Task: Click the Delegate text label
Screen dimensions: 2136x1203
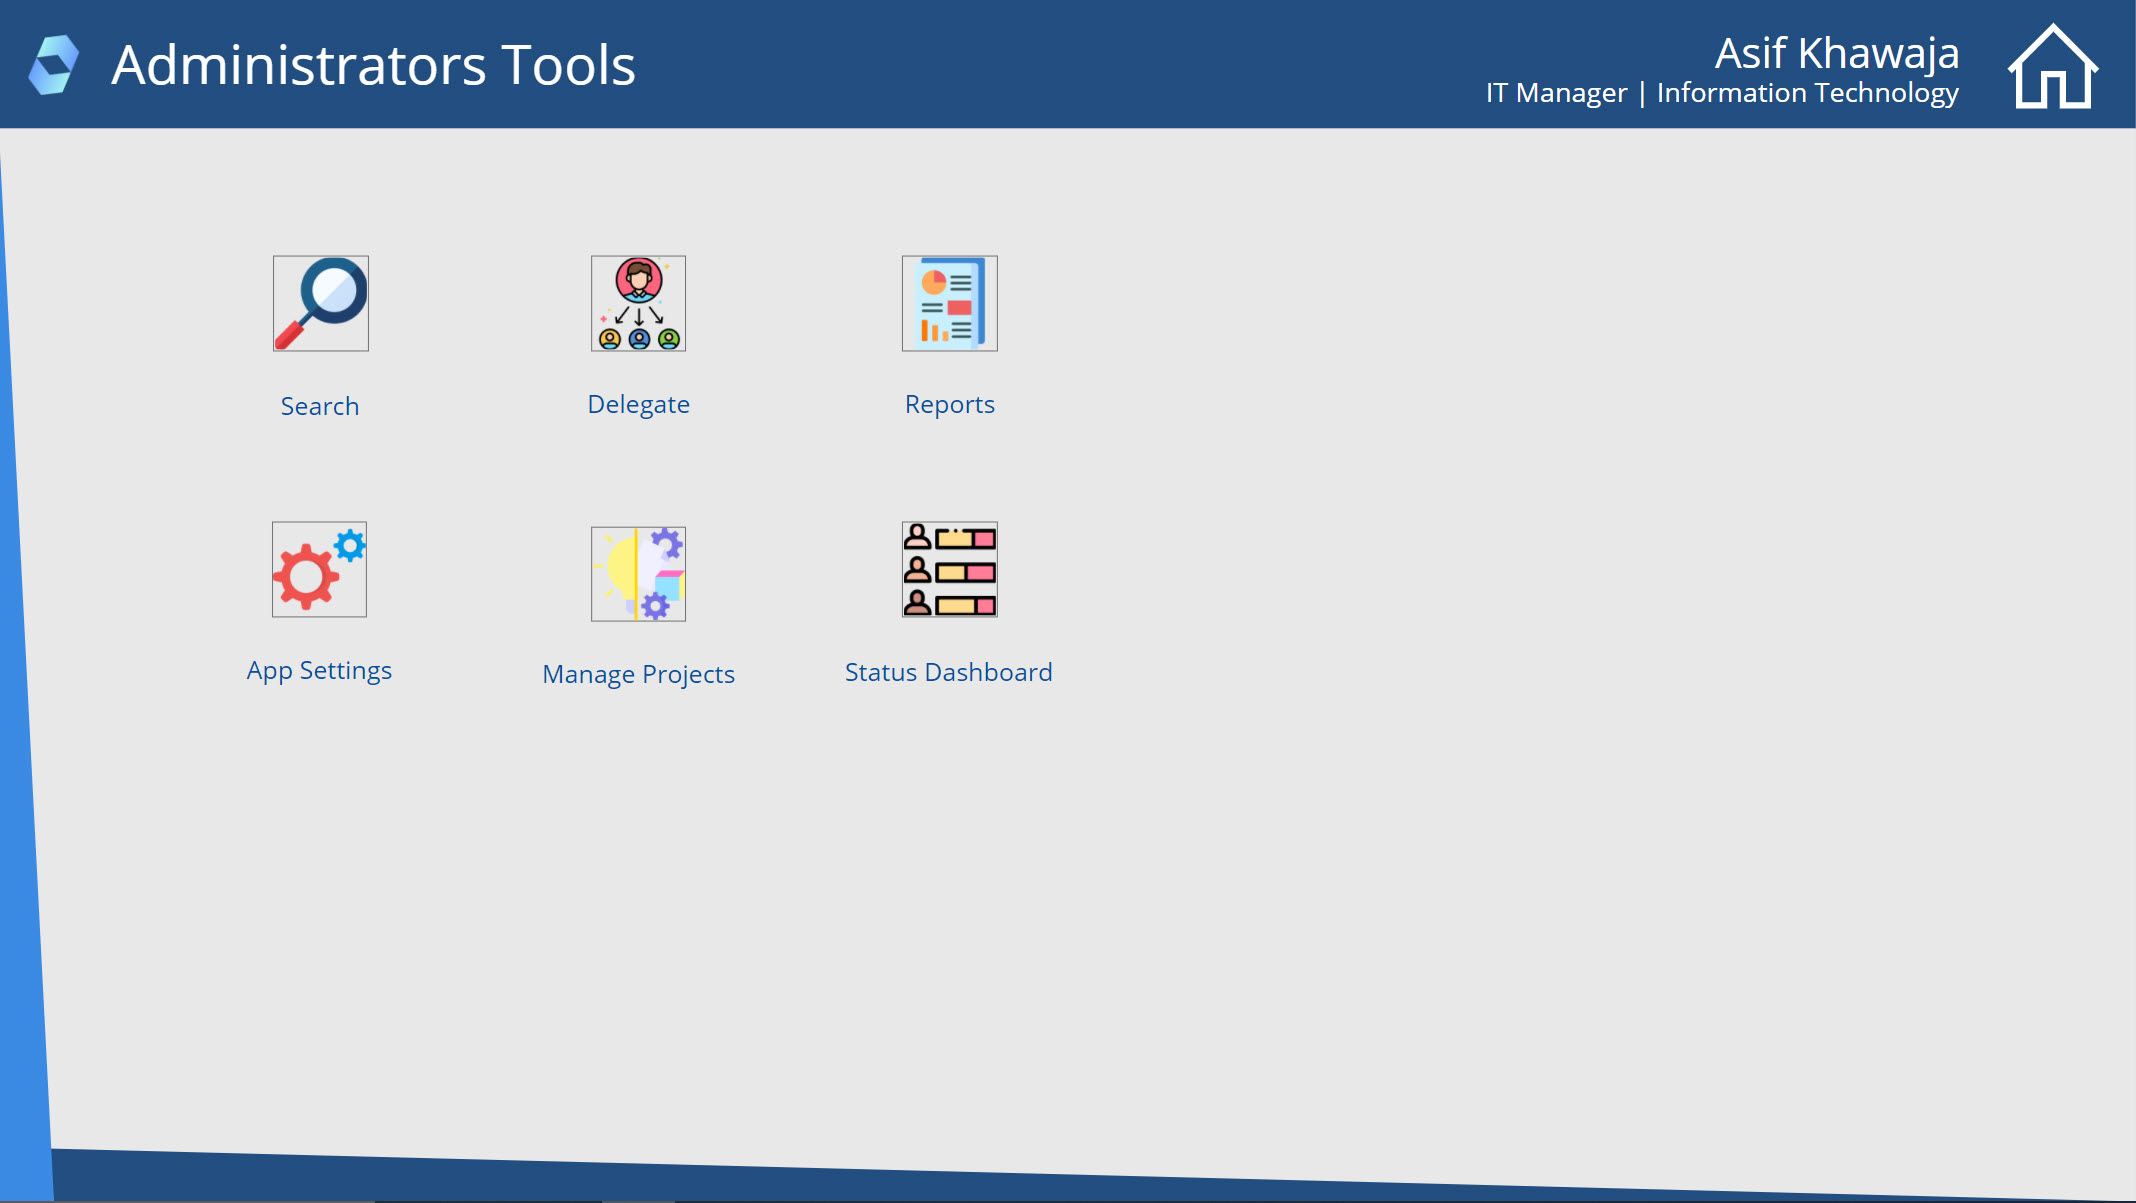Action: pyautogui.click(x=638, y=404)
